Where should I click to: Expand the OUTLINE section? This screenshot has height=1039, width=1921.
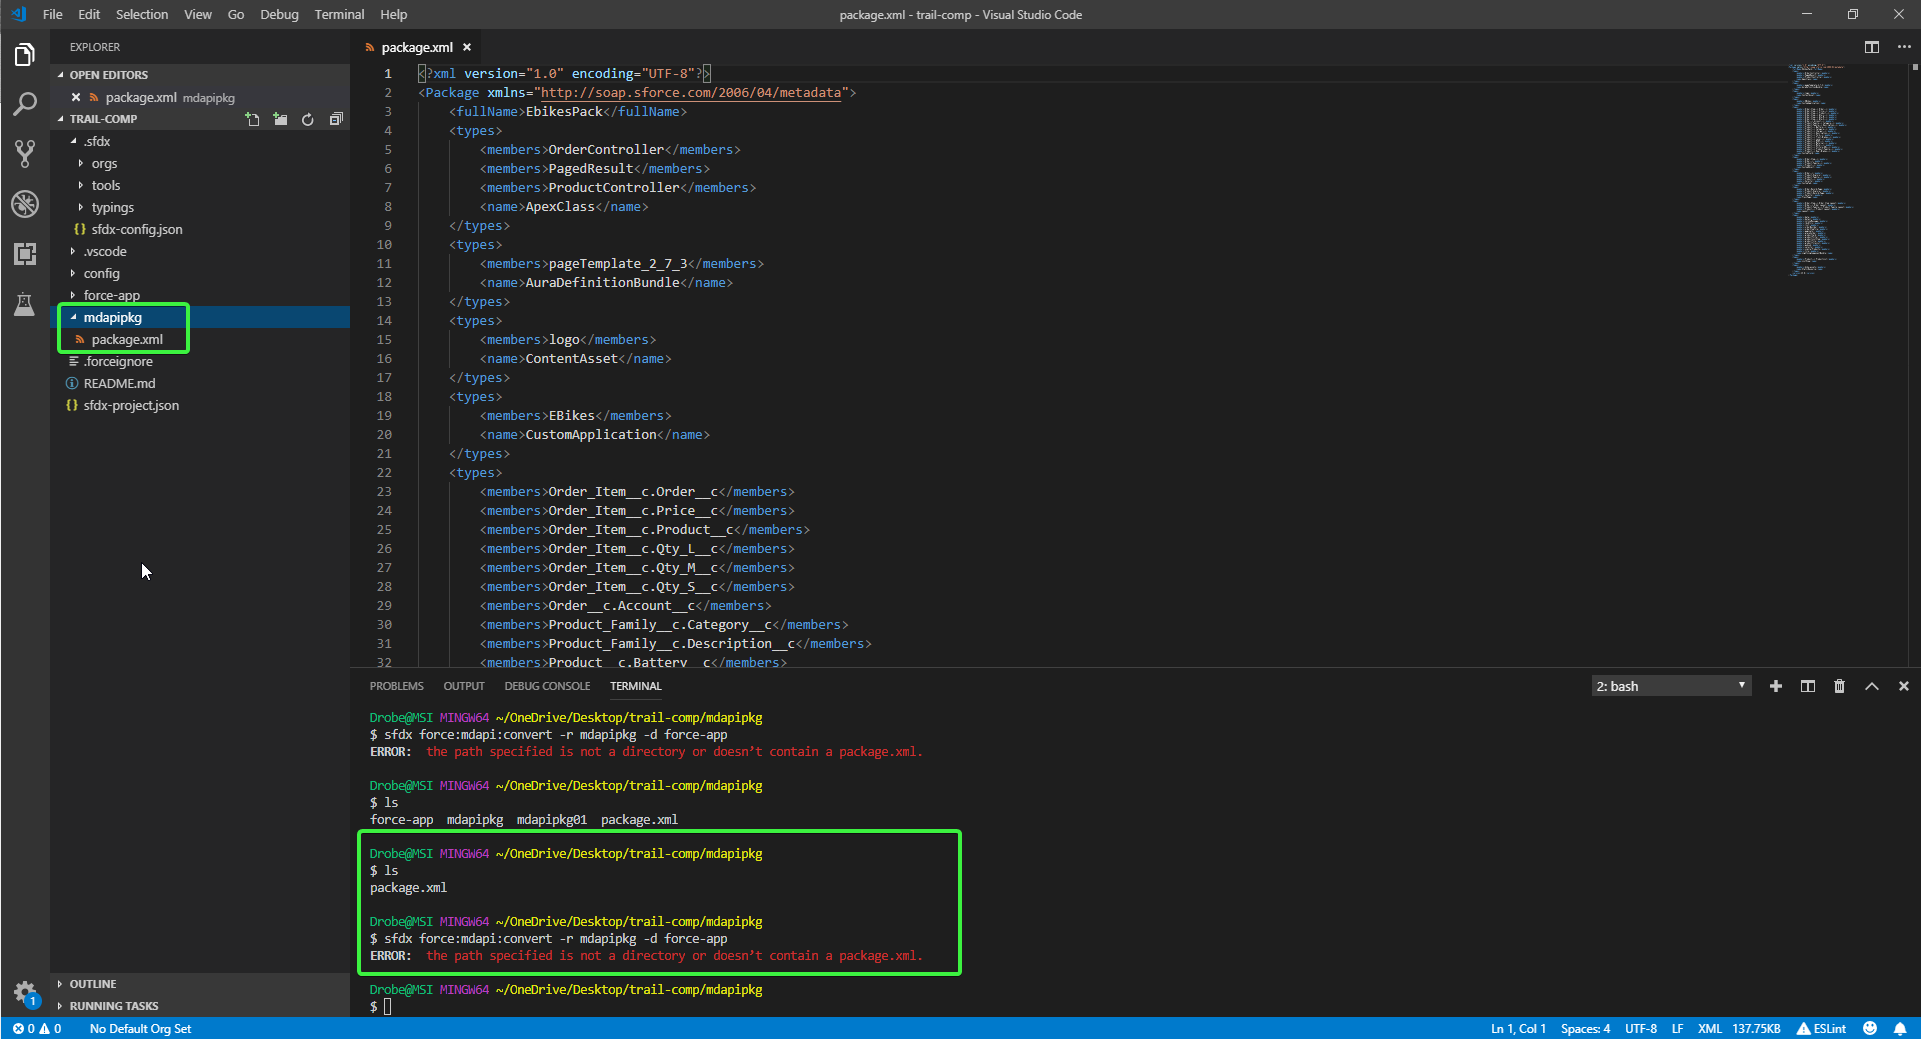coord(93,984)
